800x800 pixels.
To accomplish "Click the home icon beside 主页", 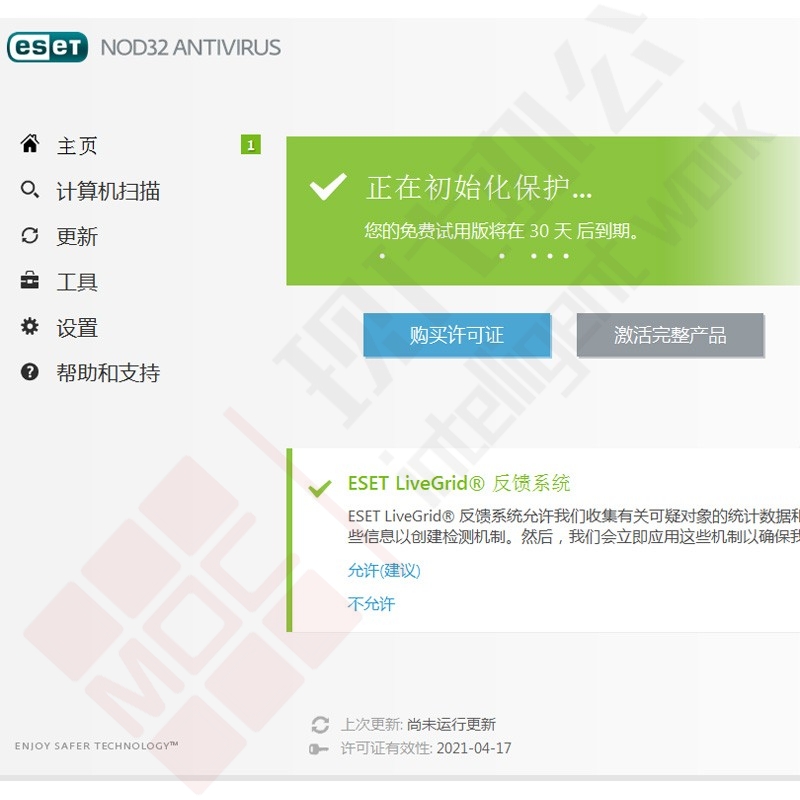I will [30, 144].
